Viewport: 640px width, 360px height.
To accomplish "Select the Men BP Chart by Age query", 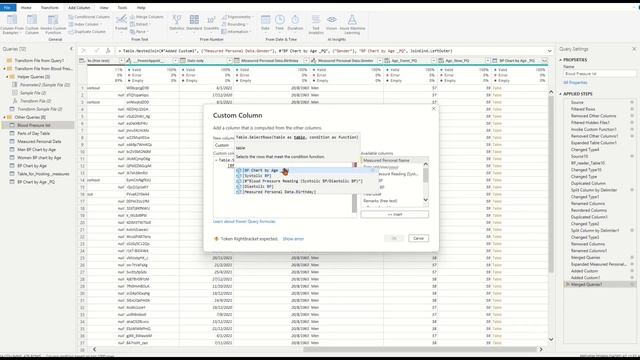I will click(36, 149).
